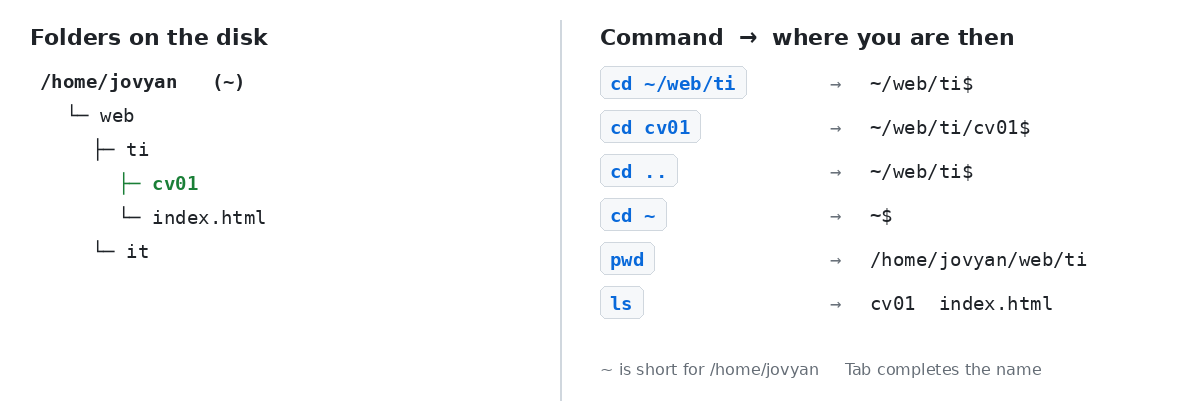
Task: Select the 'cd ~' command chip
Action: pyautogui.click(x=633, y=215)
